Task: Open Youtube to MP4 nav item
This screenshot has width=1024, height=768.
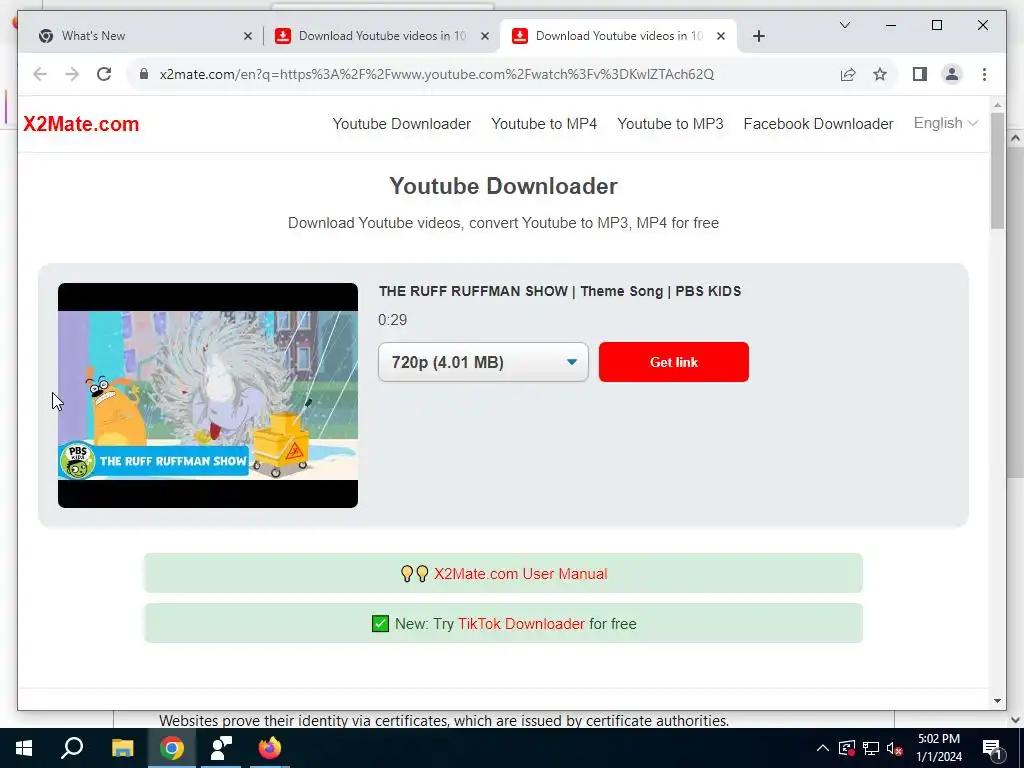Action: (544, 124)
